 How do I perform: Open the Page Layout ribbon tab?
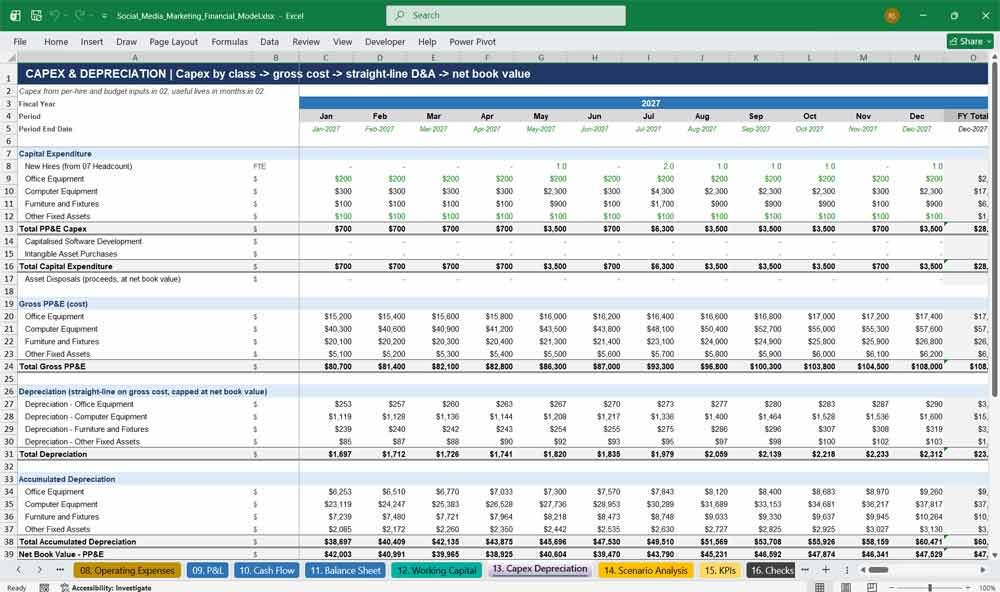point(173,41)
